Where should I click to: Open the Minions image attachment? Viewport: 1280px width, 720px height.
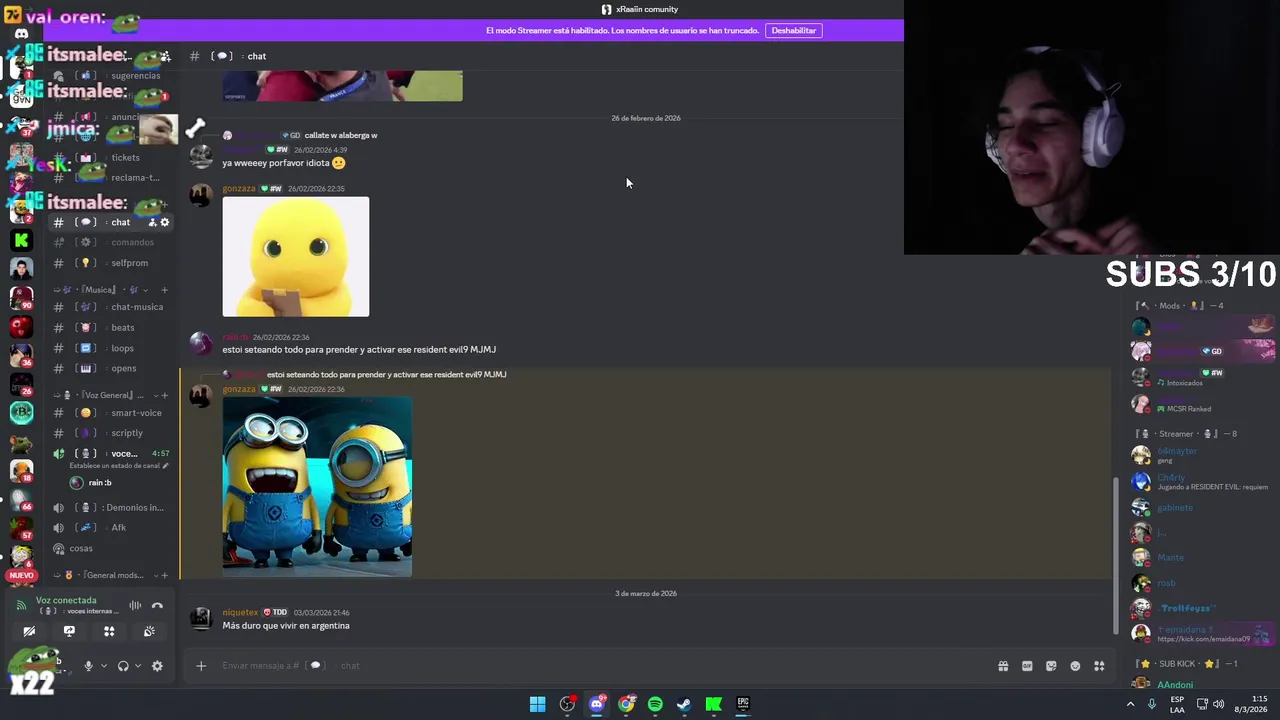pyautogui.click(x=317, y=487)
